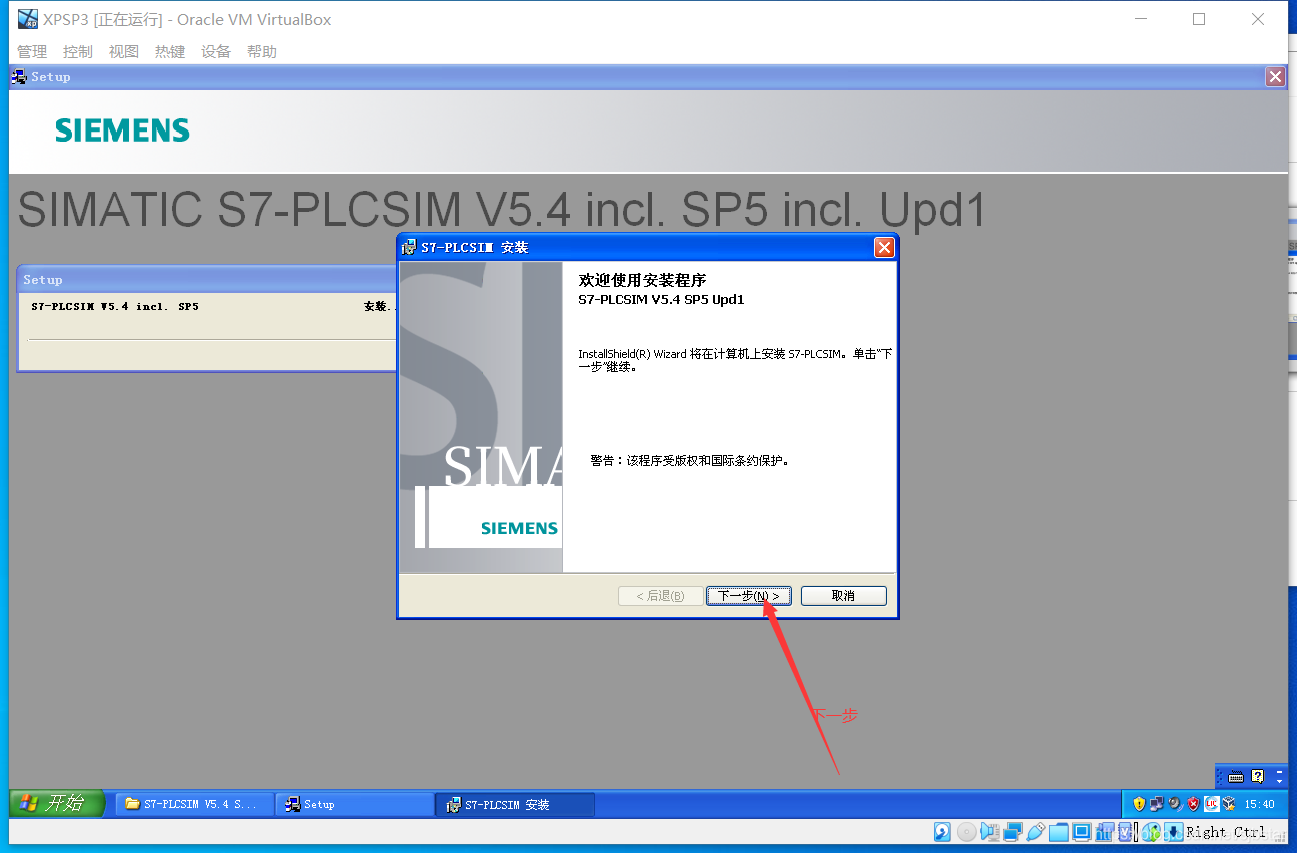Click the LIC license manager tray icon
The image size is (1297, 853).
tap(1211, 804)
